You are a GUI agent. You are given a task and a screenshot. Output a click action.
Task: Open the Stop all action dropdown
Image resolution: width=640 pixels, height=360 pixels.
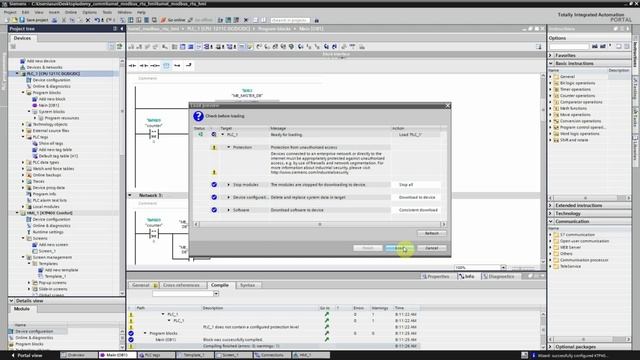pos(416,184)
